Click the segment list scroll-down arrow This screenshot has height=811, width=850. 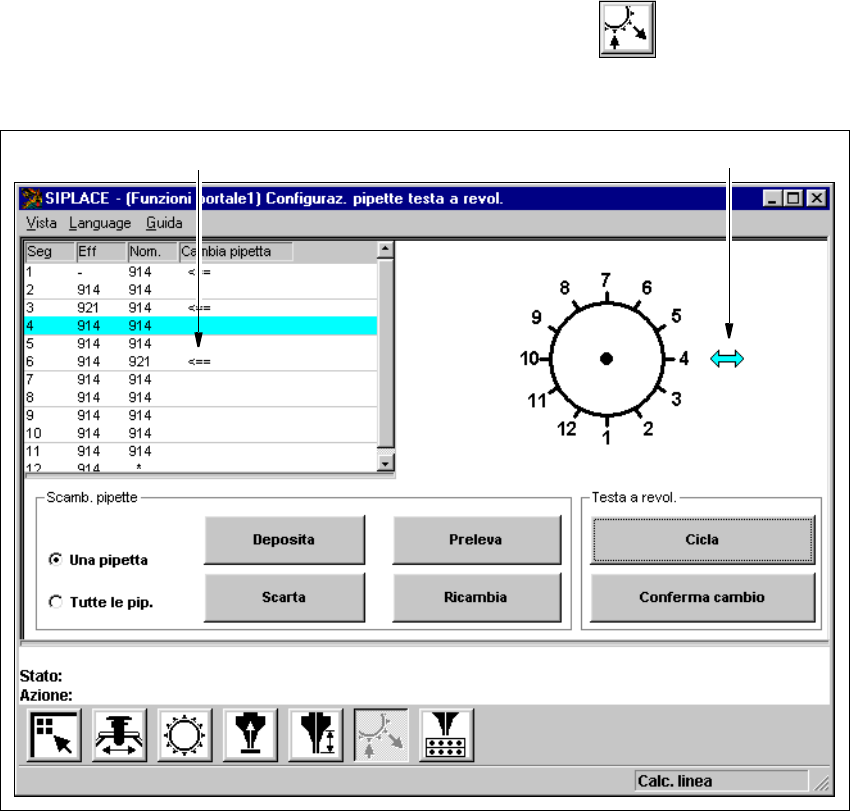(x=386, y=464)
